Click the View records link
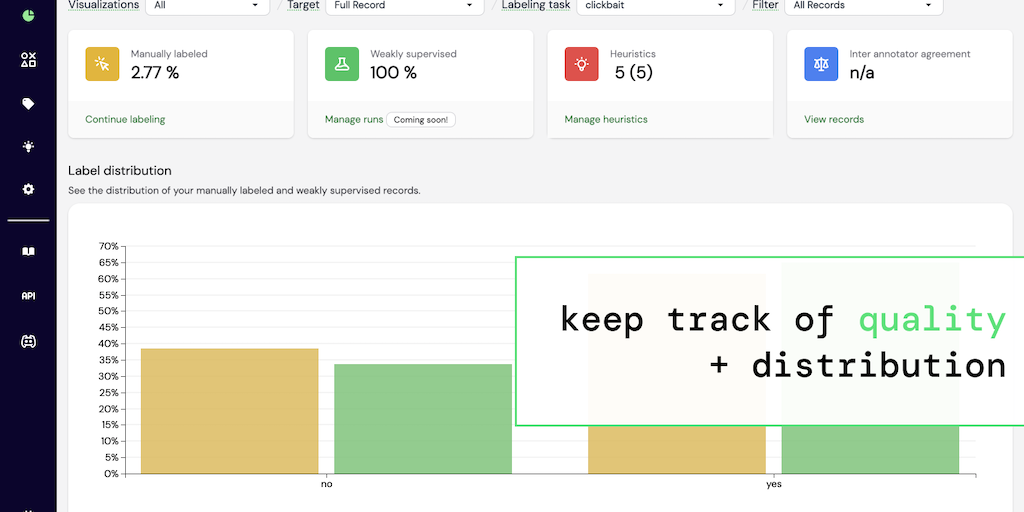Screen dimensions: 1024x512 point(834,120)
